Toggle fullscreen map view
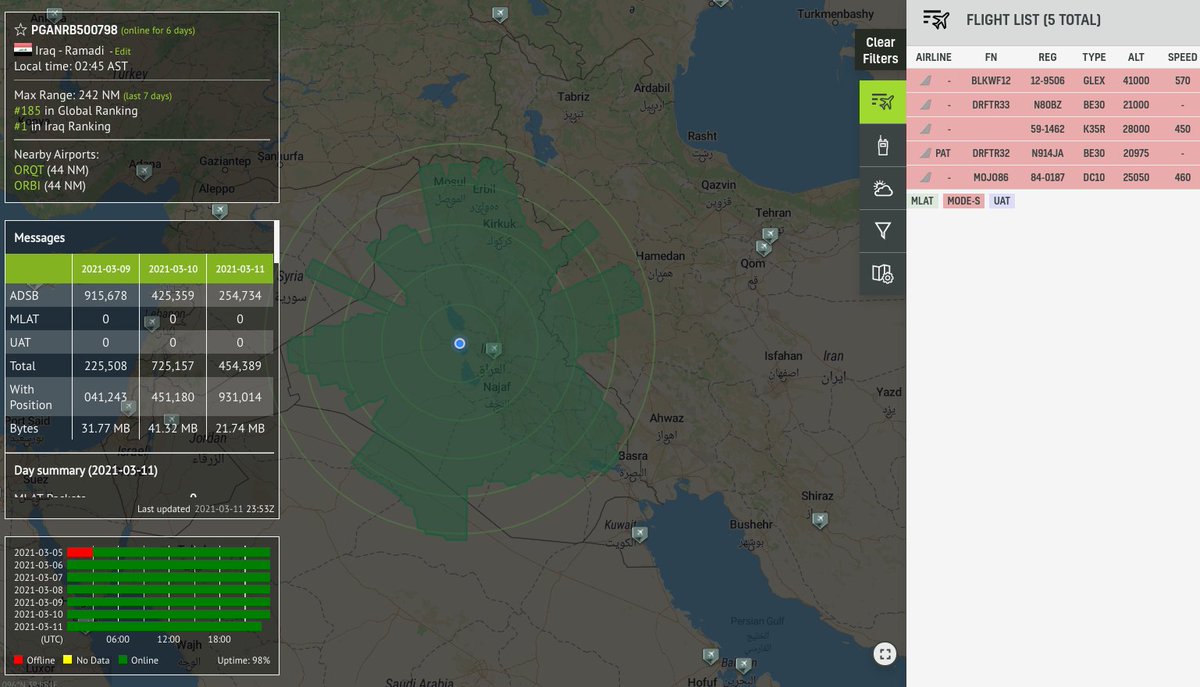The height and width of the screenshot is (687, 1200). tap(884, 654)
